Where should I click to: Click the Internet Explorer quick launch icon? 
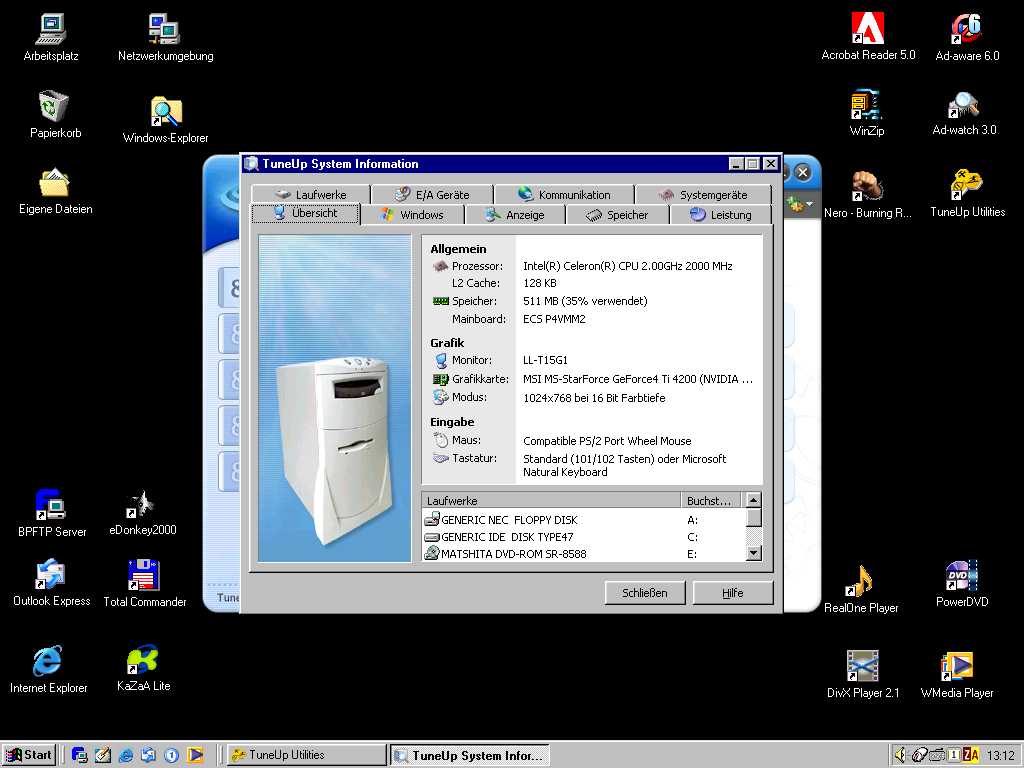125,755
